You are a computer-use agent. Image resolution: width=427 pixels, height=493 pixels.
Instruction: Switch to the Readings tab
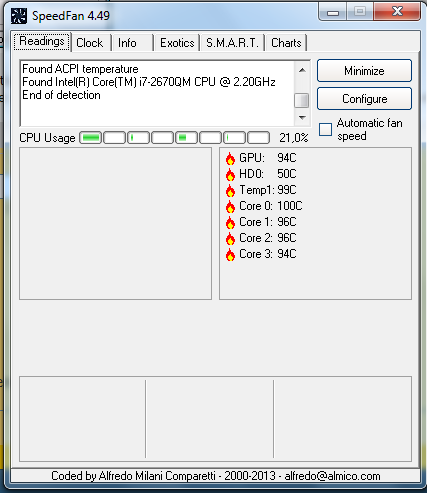click(x=42, y=42)
